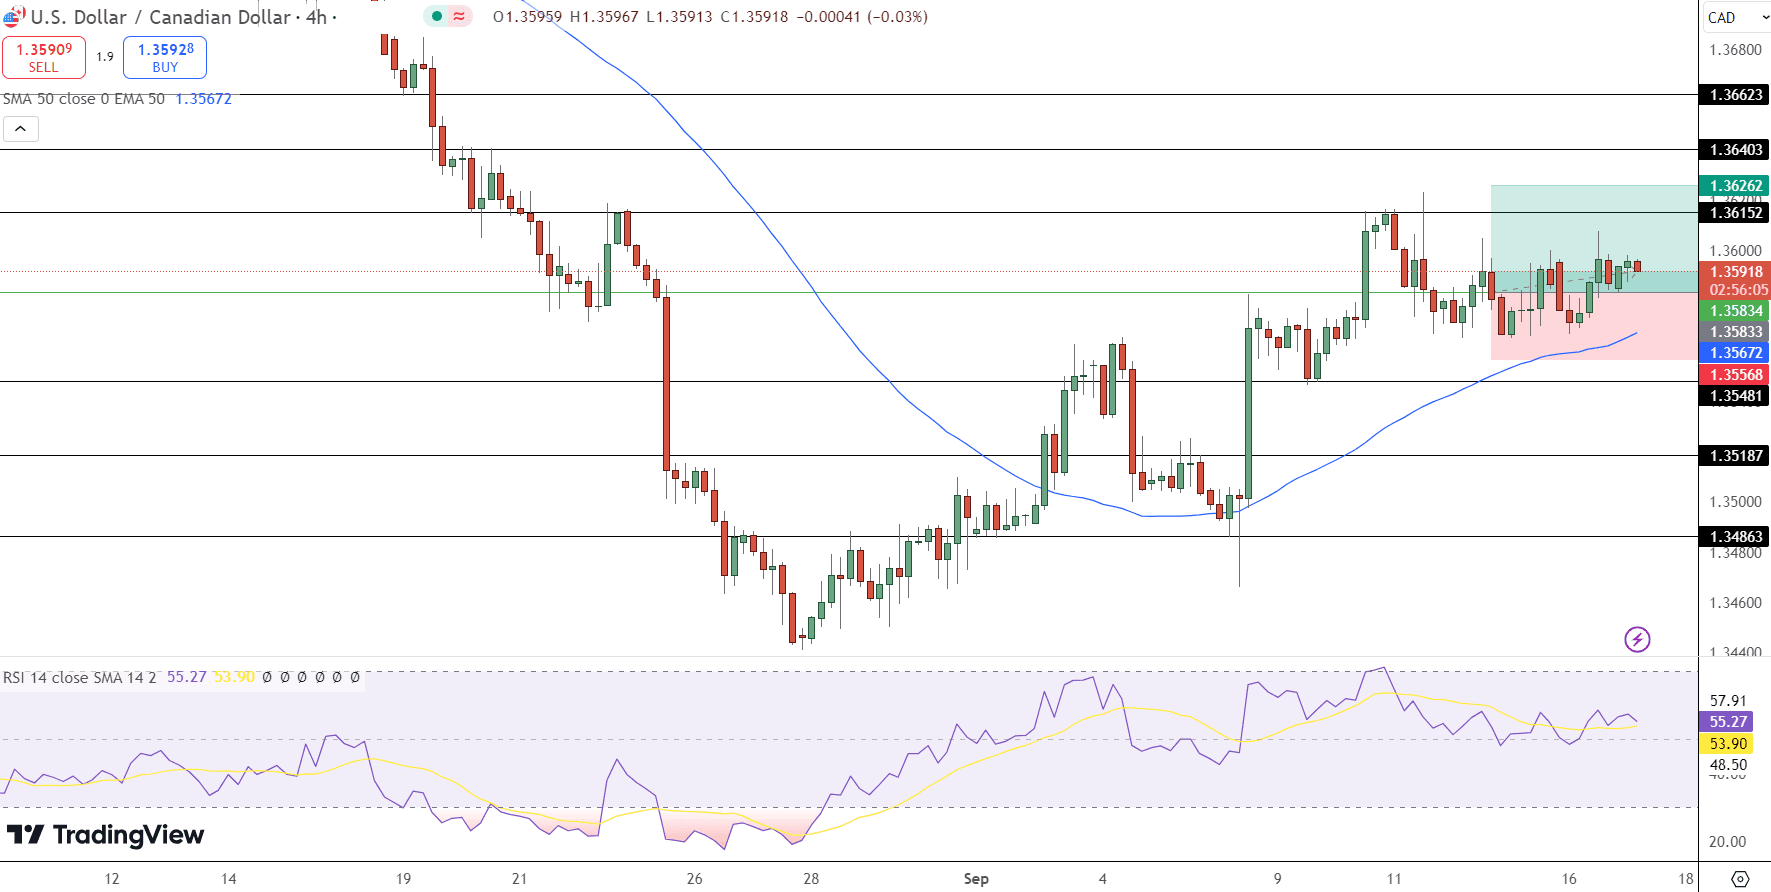Click the 1.35834 entry price label

pos(1735,311)
